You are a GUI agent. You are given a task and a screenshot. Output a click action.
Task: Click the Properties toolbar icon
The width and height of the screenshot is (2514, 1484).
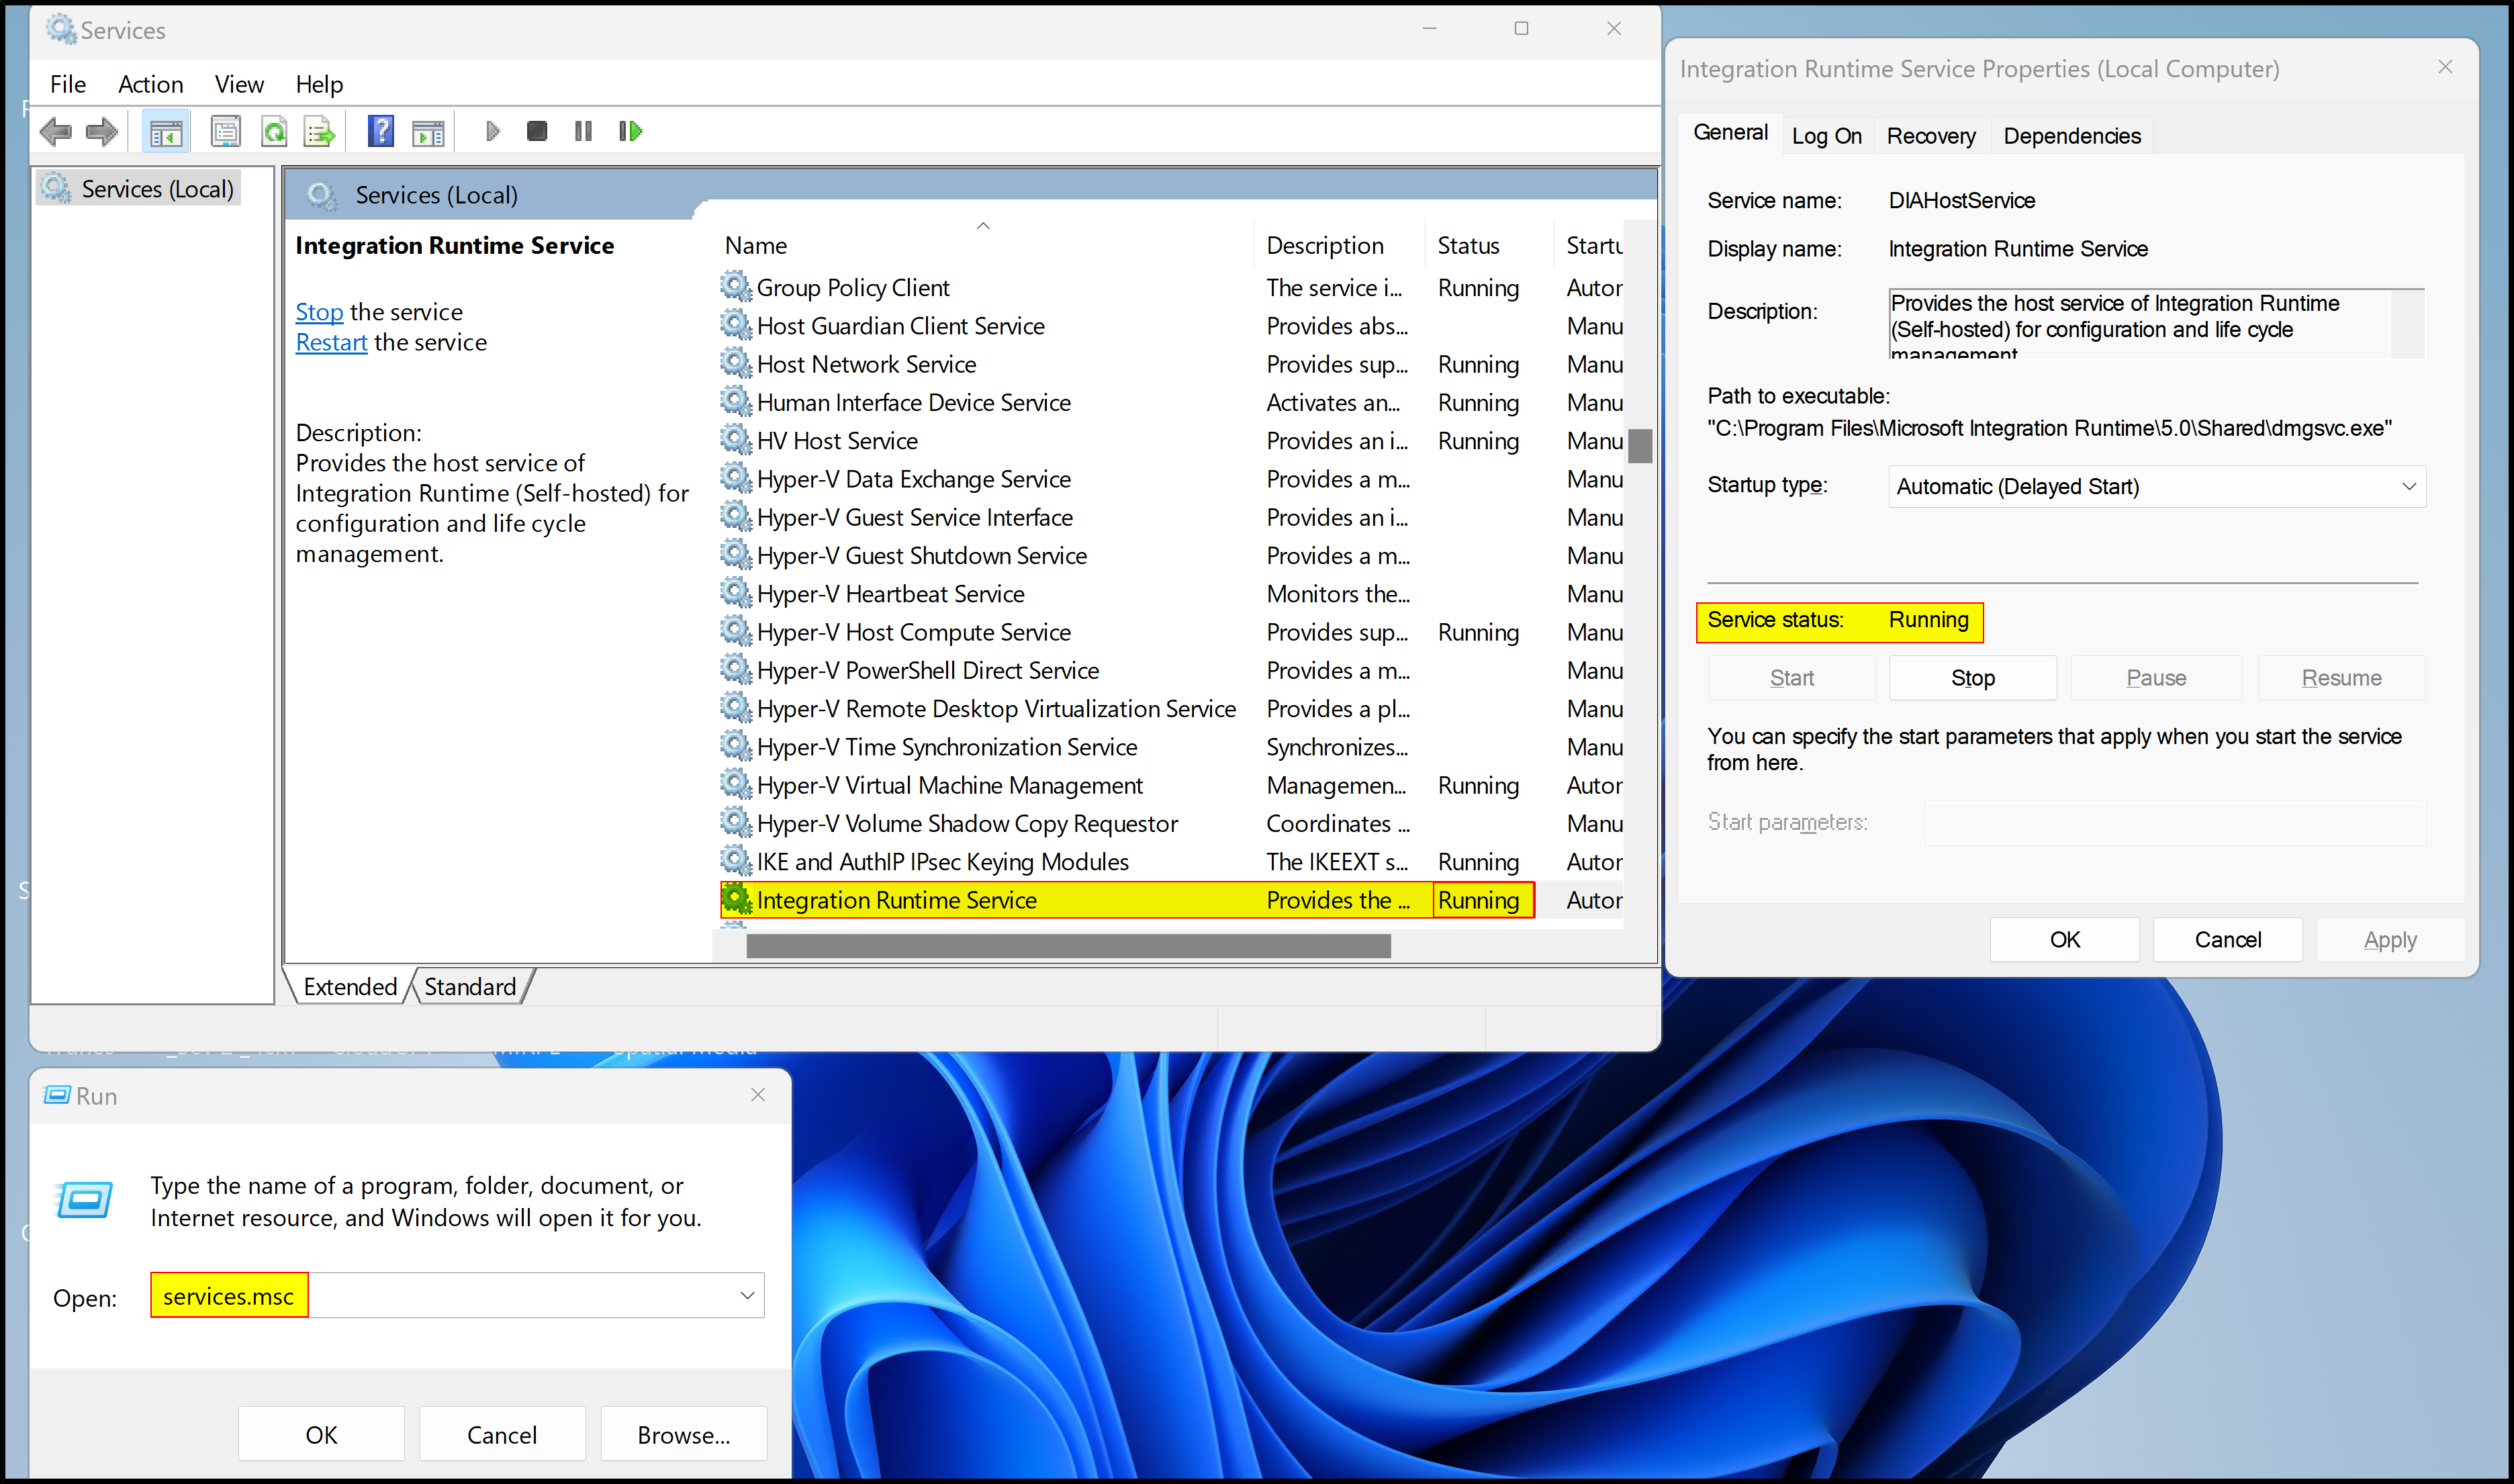pyautogui.click(x=226, y=131)
